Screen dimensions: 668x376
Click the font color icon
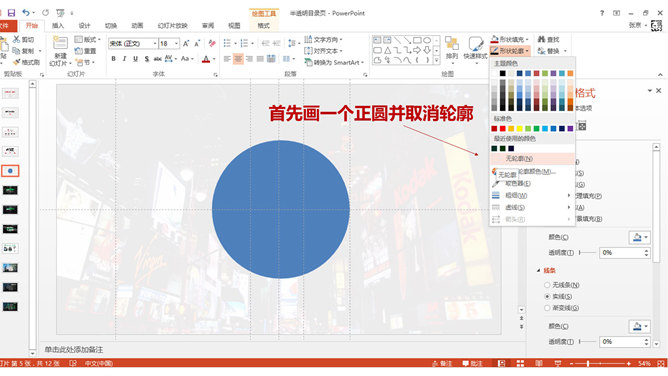coord(206,59)
